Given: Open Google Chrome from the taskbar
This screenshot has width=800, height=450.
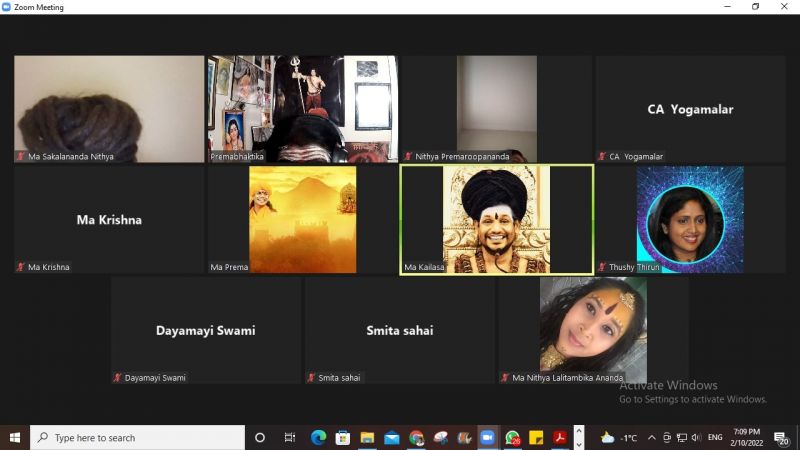Looking at the screenshot, I should point(416,438).
